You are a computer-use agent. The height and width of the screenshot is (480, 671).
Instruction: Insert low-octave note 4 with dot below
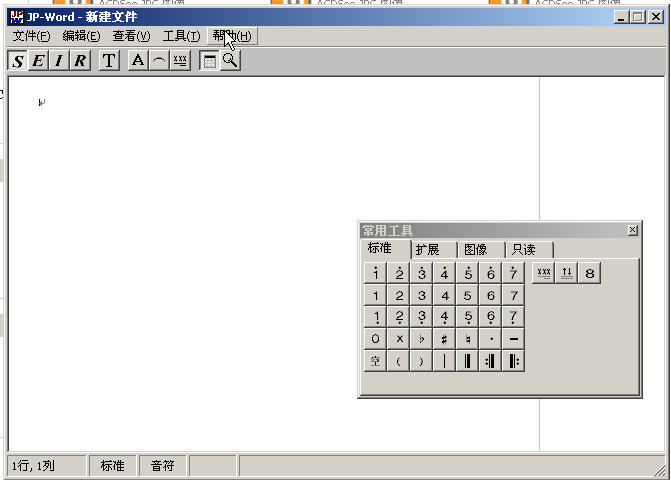tap(445, 317)
